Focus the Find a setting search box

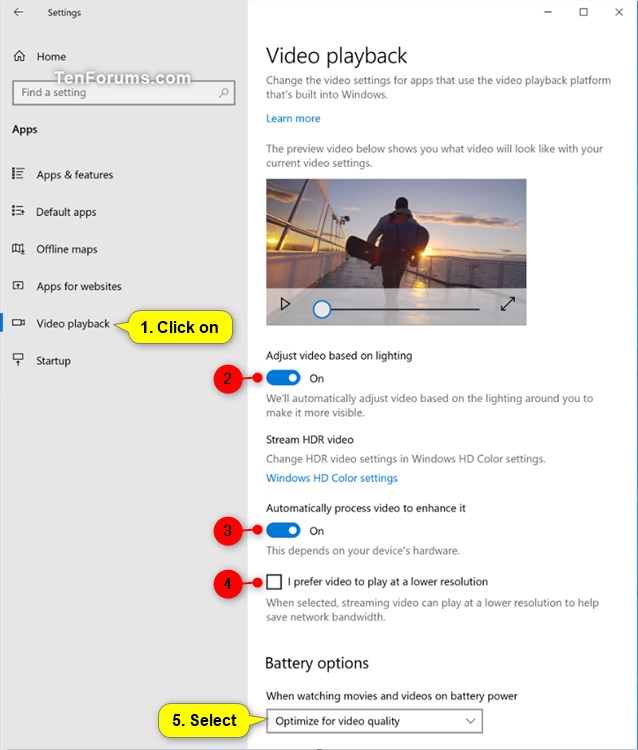click(x=123, y=92)
